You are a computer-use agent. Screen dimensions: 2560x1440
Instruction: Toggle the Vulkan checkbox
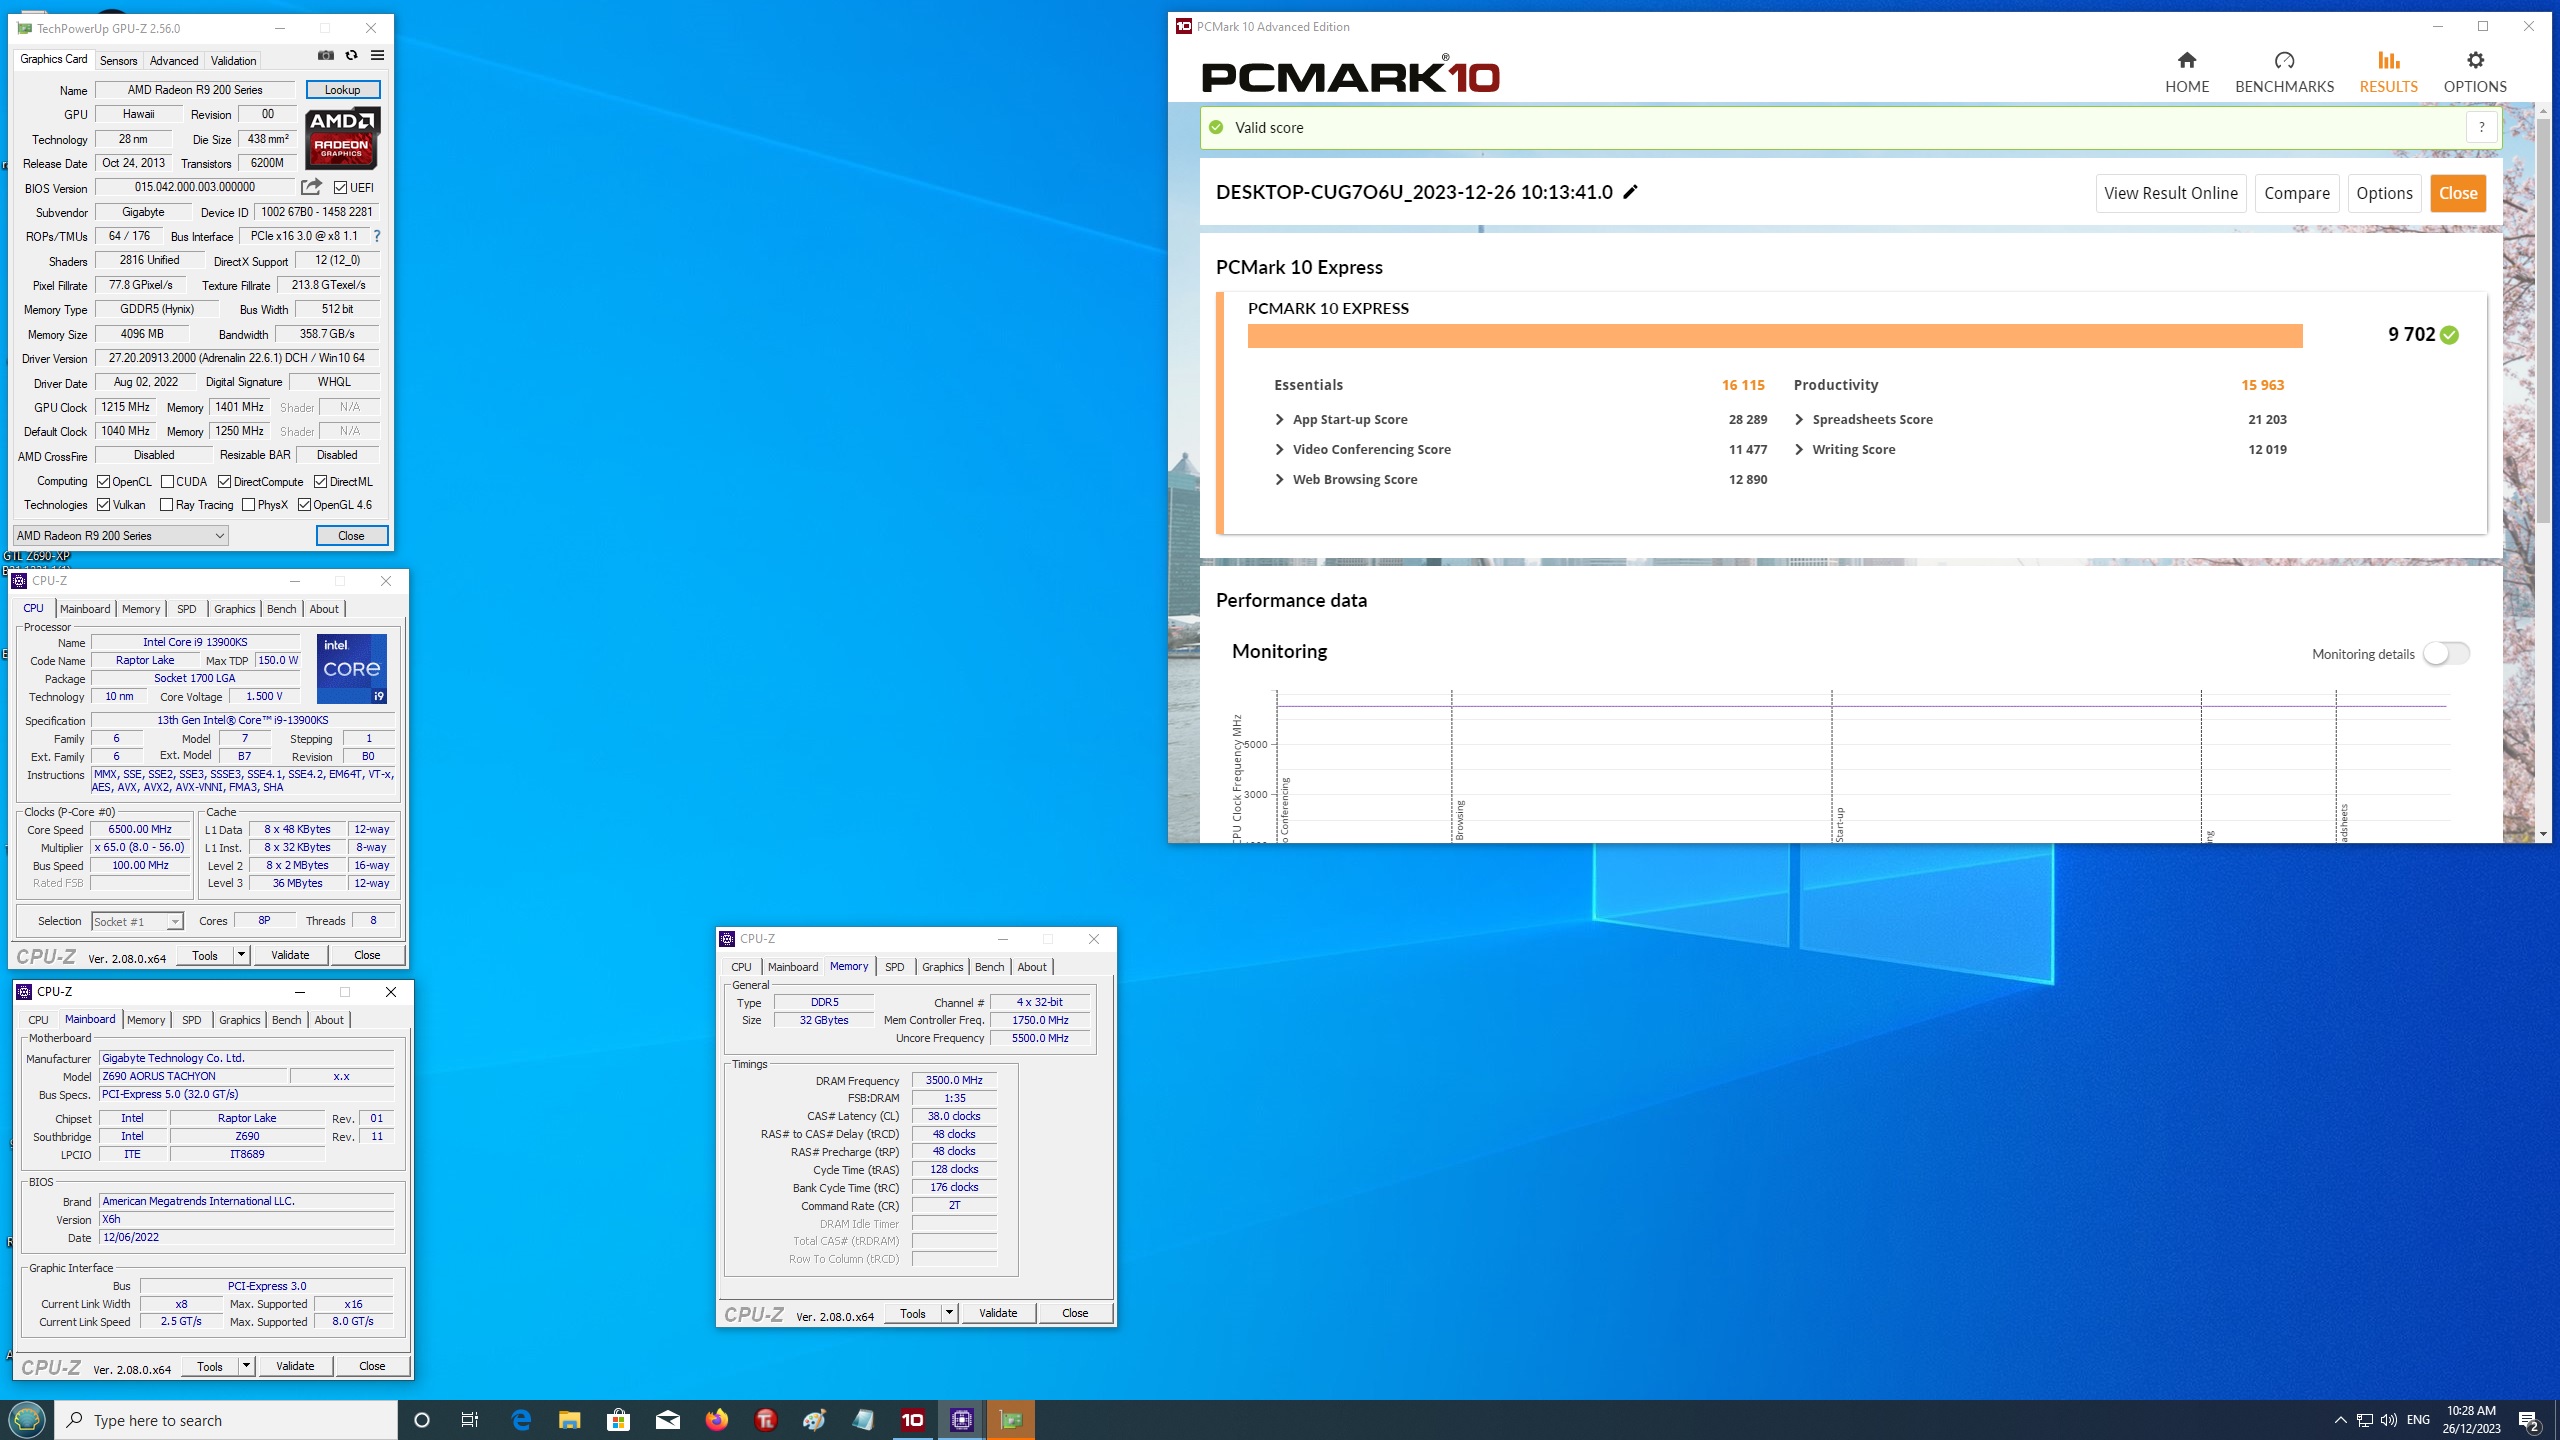pyautogui.click(x=103, y=505)
